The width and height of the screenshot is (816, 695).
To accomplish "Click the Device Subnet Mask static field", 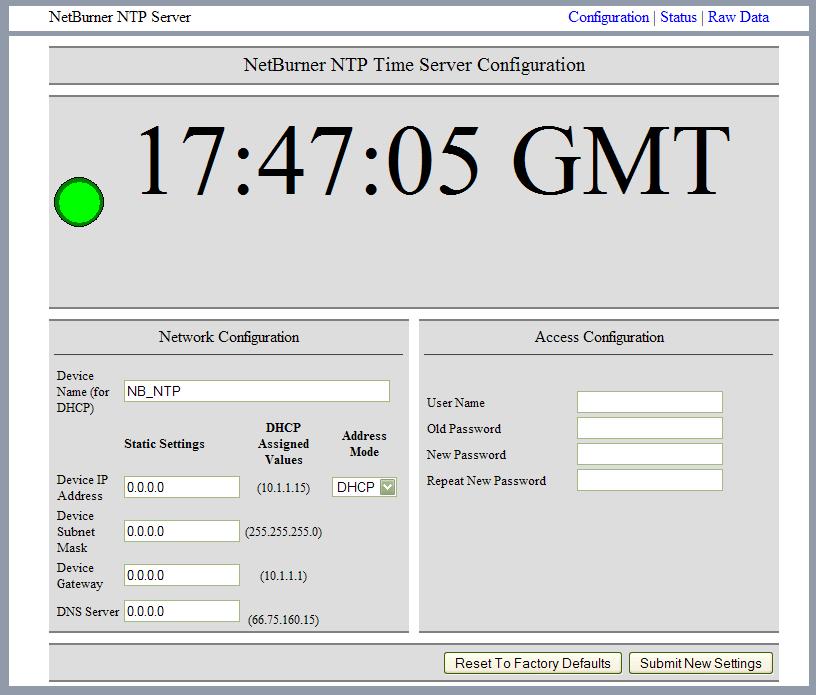I will [182, 531].
